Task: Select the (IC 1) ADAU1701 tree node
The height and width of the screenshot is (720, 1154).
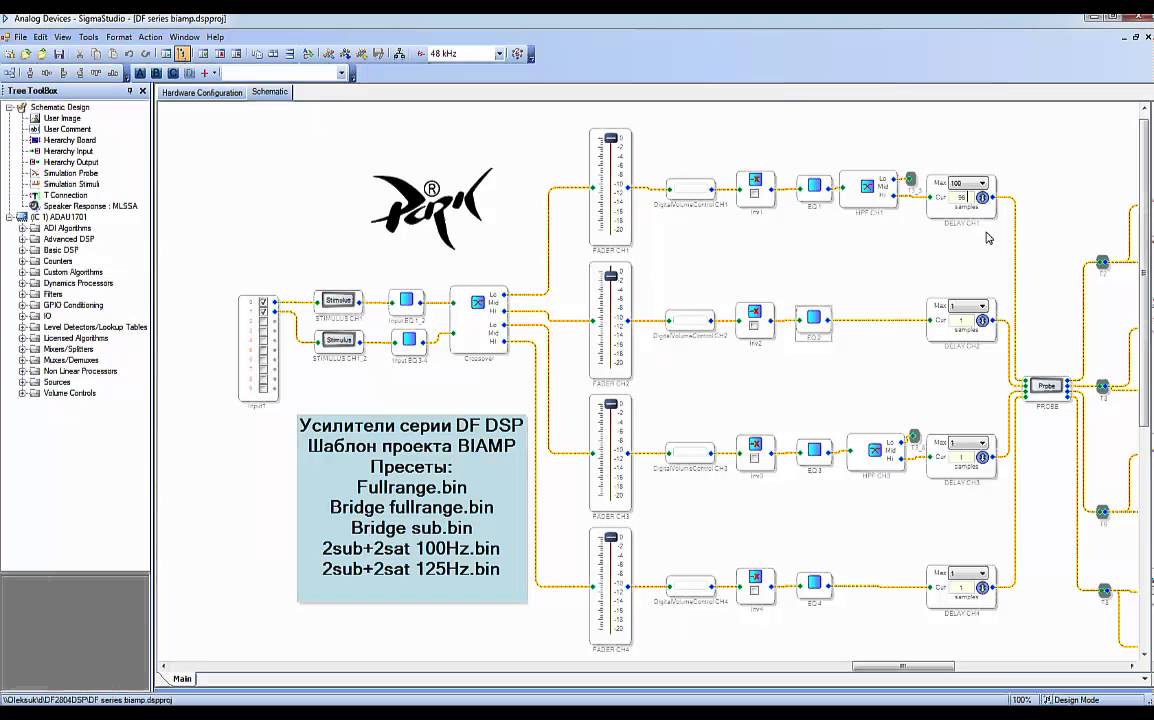Action: 58,217
